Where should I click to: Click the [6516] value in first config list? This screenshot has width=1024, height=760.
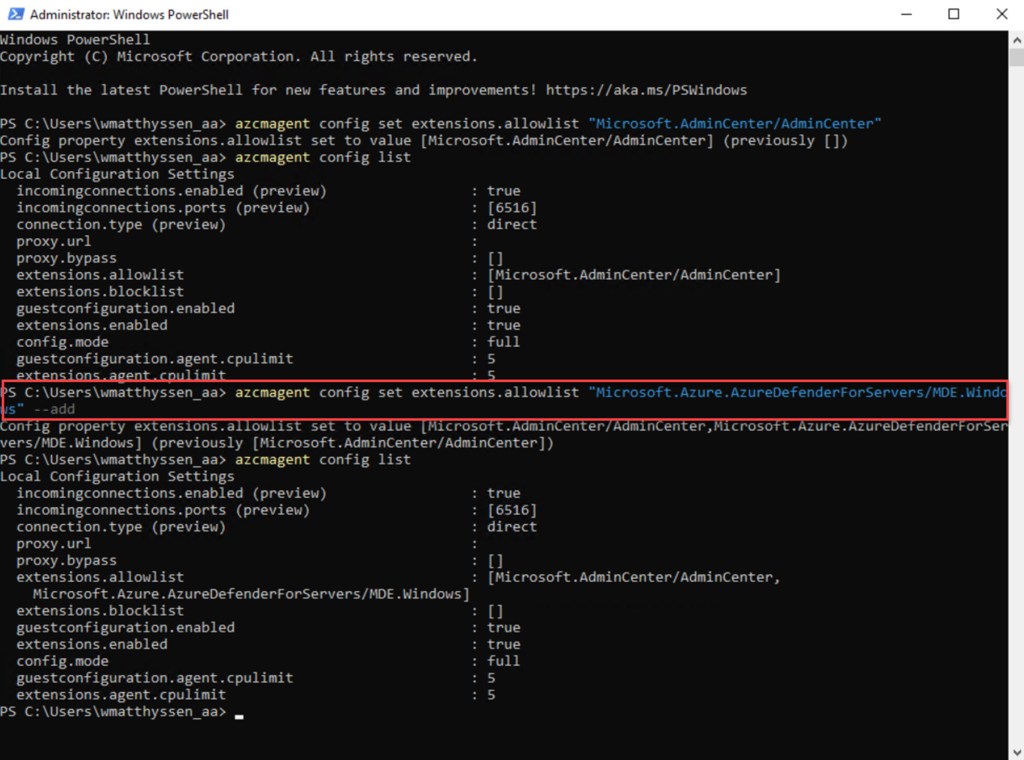point(512,207)
